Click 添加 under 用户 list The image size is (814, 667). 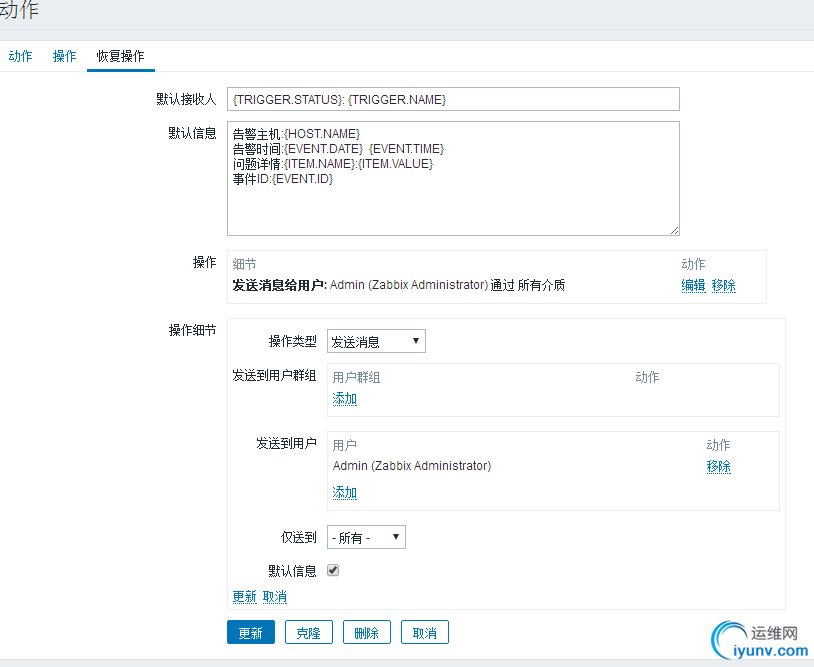[x=345, y=492]
